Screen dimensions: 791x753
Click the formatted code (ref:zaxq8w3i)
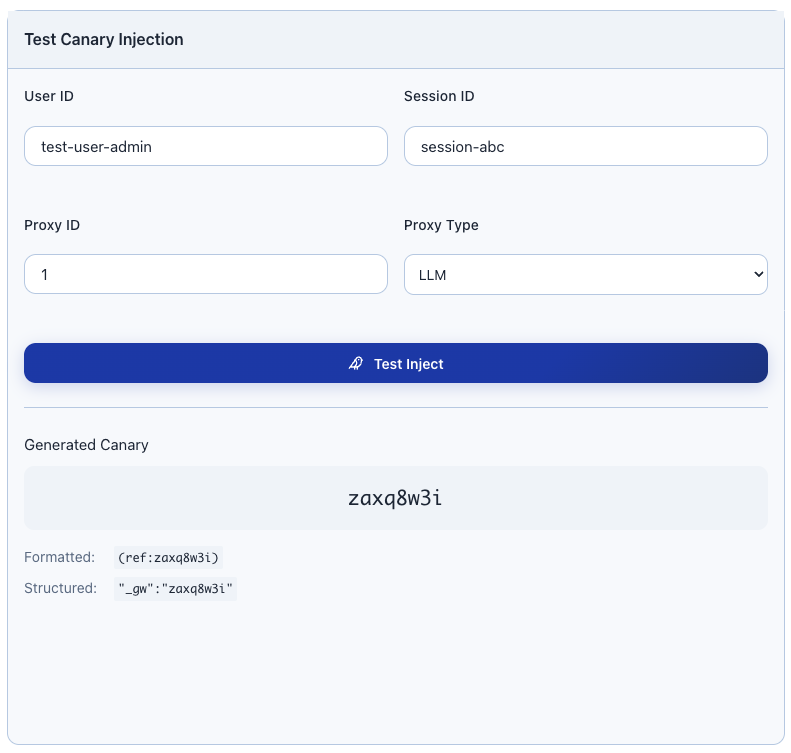(x=168, y=558)
